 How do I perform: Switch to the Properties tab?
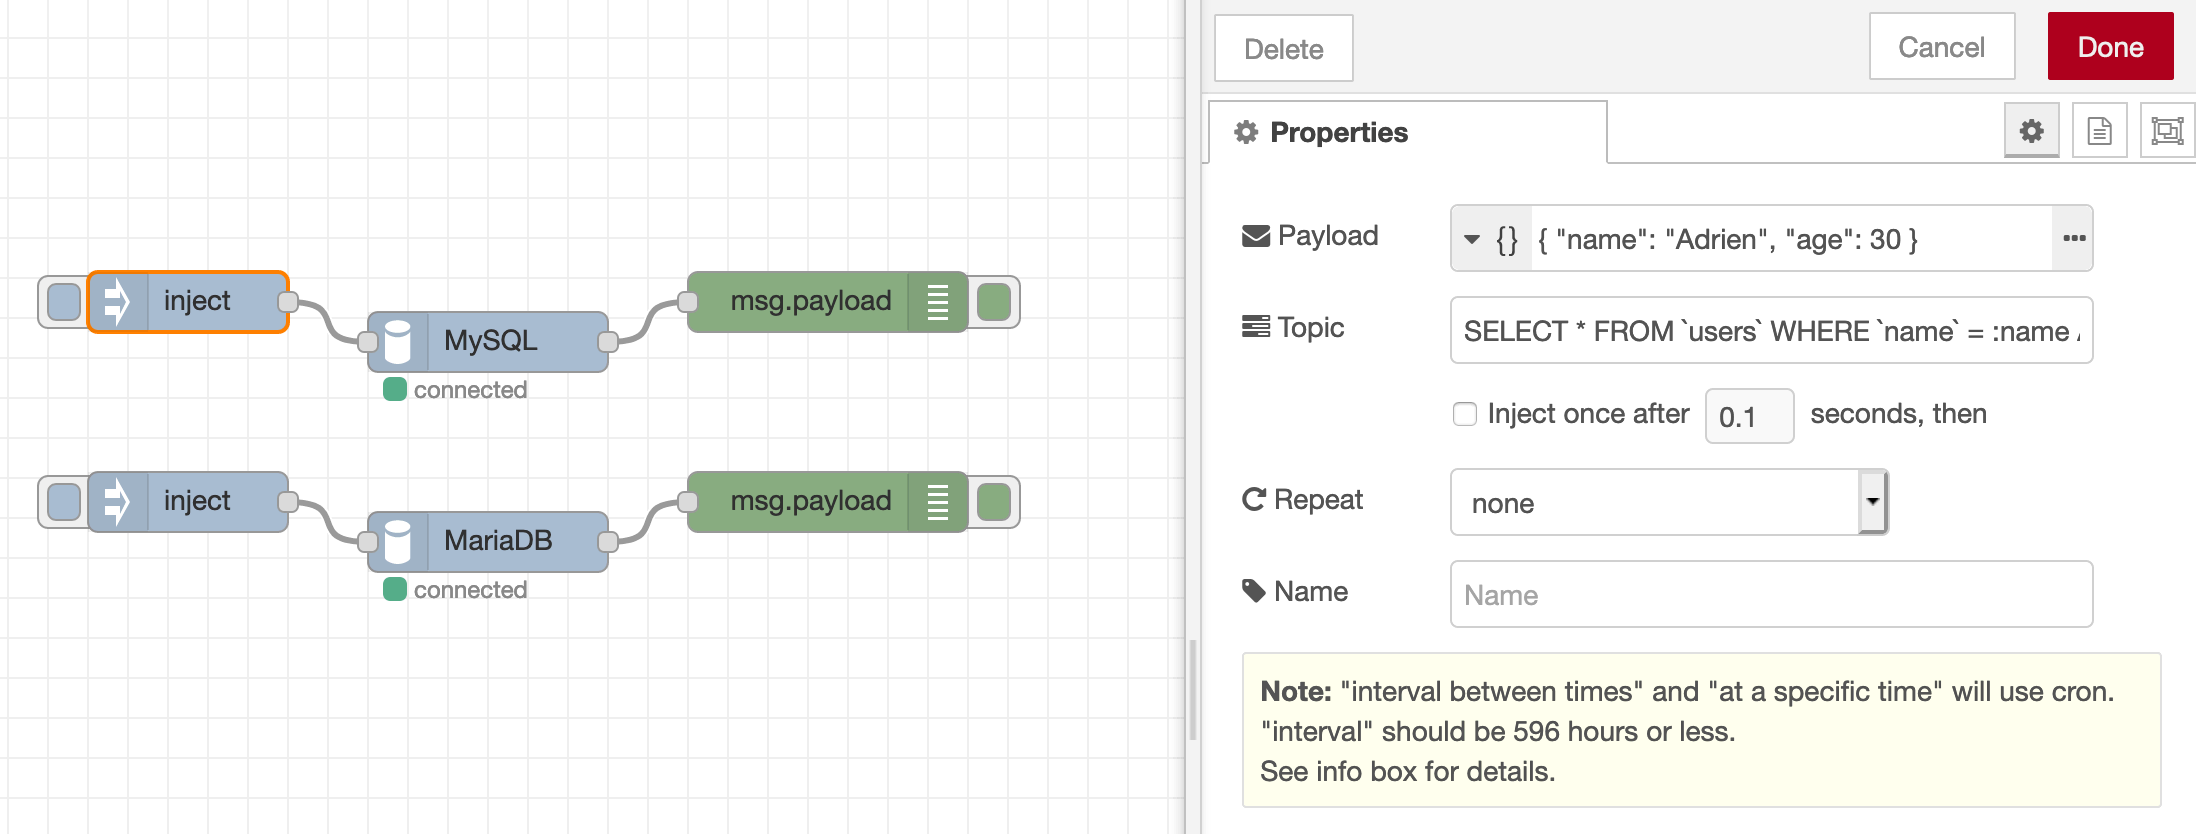pos(1337,132)
